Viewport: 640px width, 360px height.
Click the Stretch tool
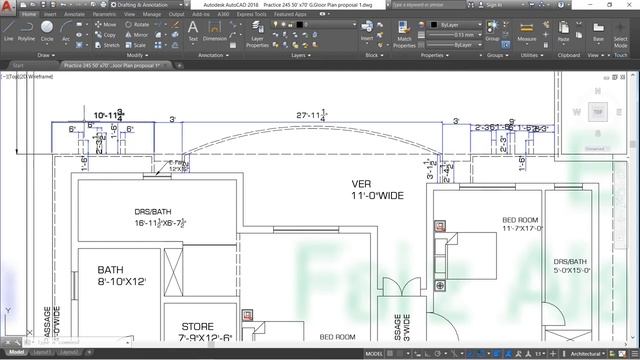click(107, 45)
